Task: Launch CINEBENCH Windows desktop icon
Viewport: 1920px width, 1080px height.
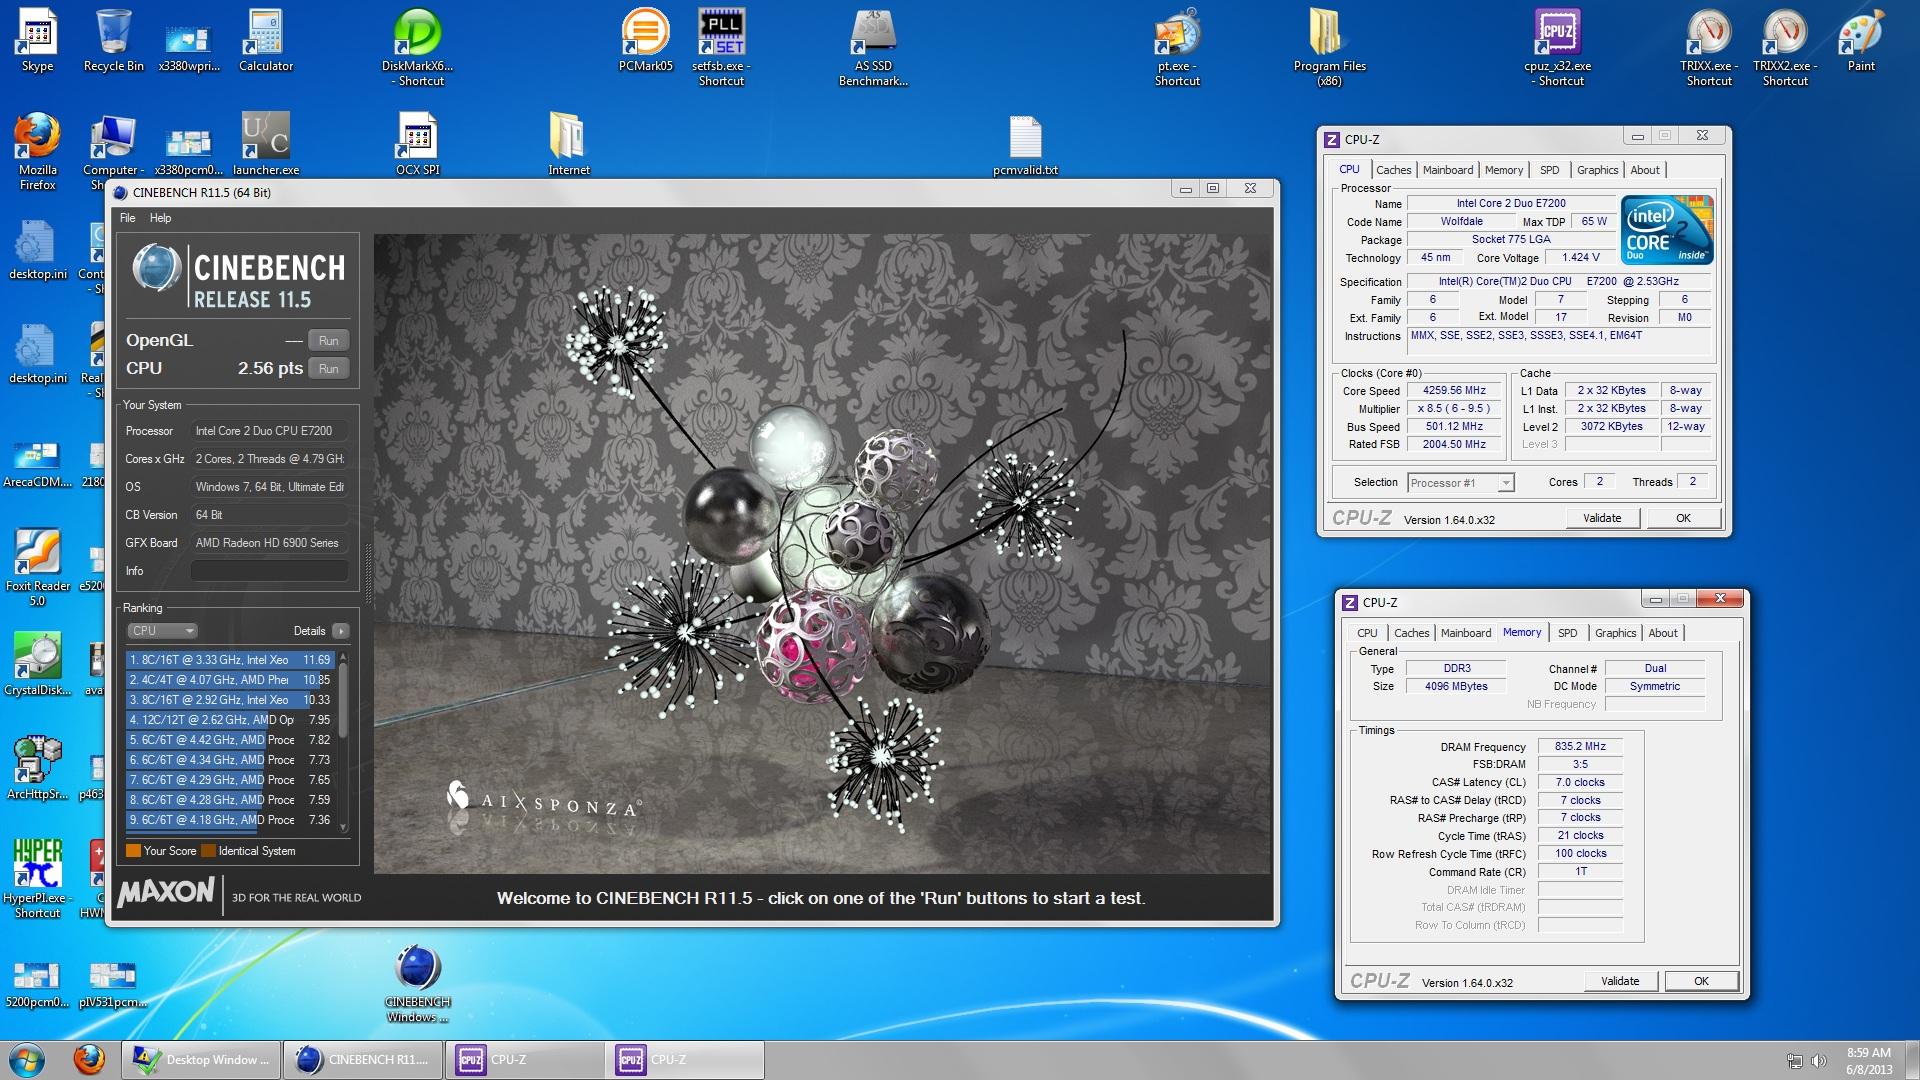Action: point(417,984)
